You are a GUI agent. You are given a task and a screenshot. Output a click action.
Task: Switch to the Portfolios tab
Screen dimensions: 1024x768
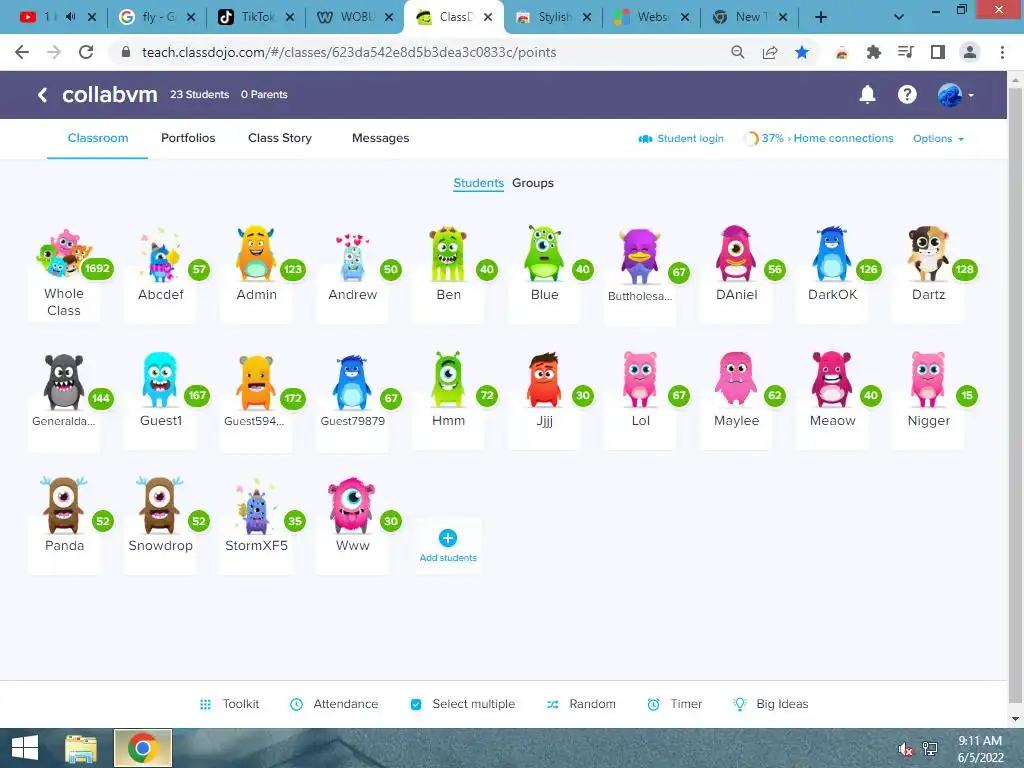click(x=188, y=138)
